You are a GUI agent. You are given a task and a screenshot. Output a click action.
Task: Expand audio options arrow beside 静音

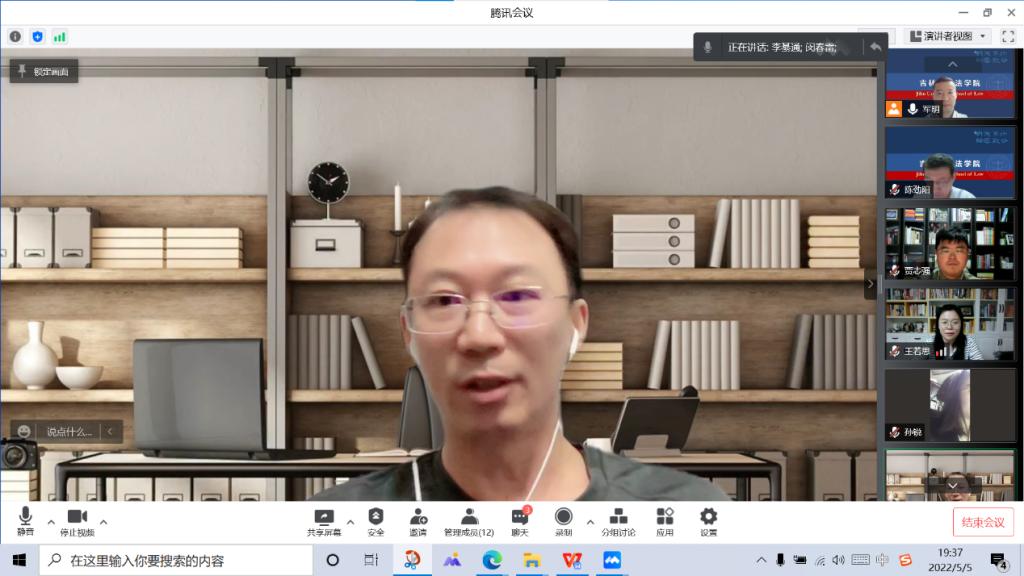pos(51,522)
